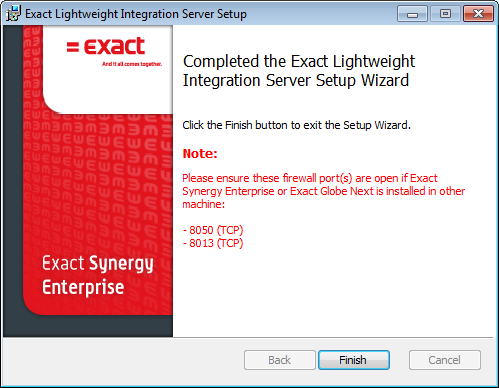Click the Exact Synergy Enterprise banner text
This screenshot has width=499, height=388.
[x=97, y=275]
